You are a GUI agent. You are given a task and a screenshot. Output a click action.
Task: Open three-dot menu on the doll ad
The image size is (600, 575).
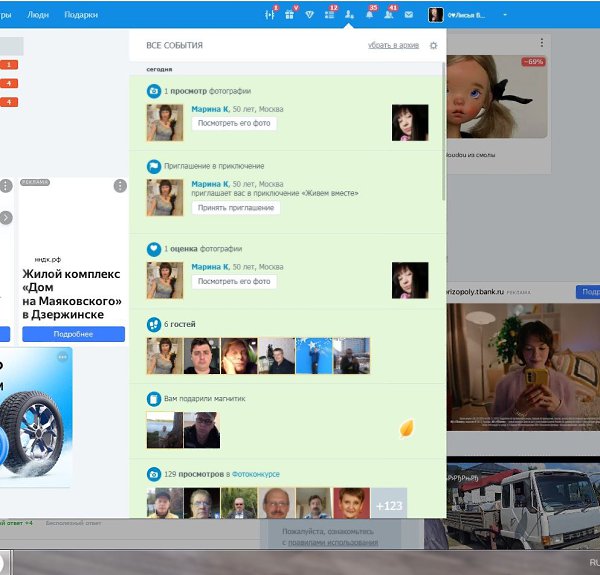click(x=541, y=43)
